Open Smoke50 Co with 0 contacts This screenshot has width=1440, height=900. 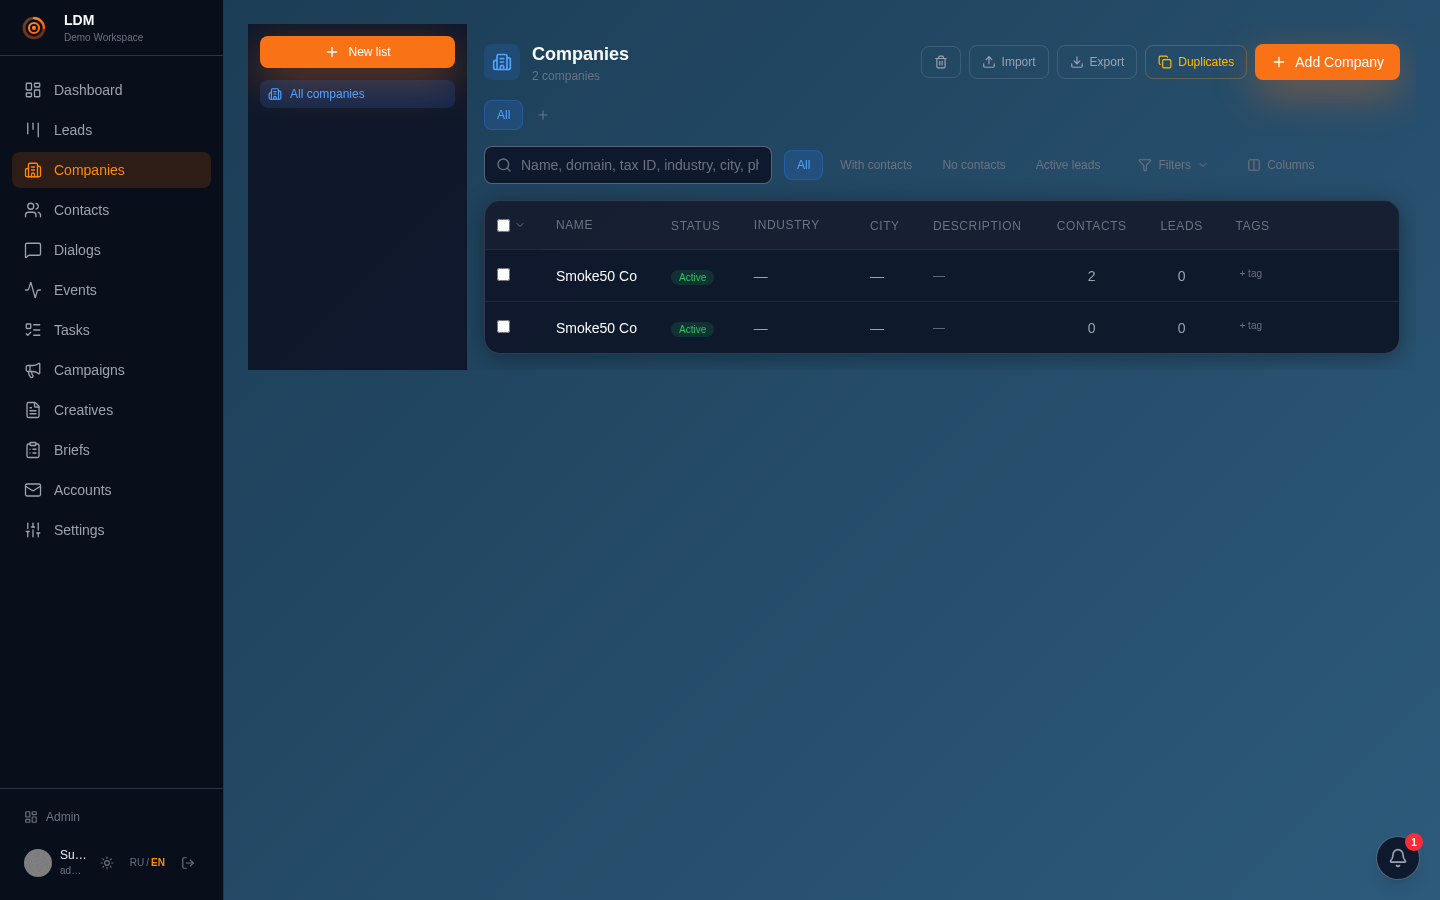tap(596, 328)
